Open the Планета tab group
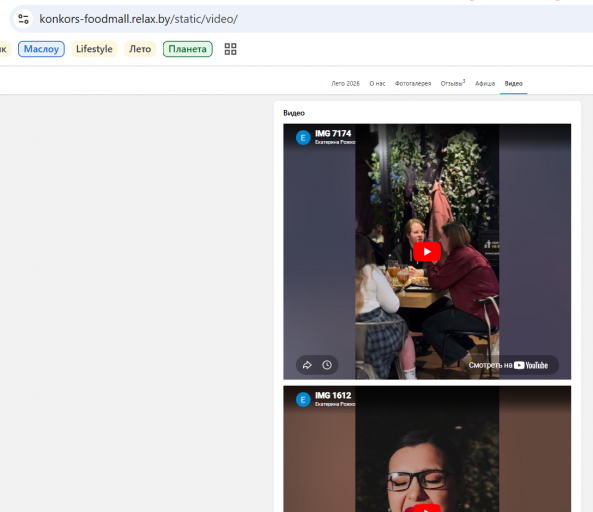This screenshot has height=512, width=593. point(188,49)
